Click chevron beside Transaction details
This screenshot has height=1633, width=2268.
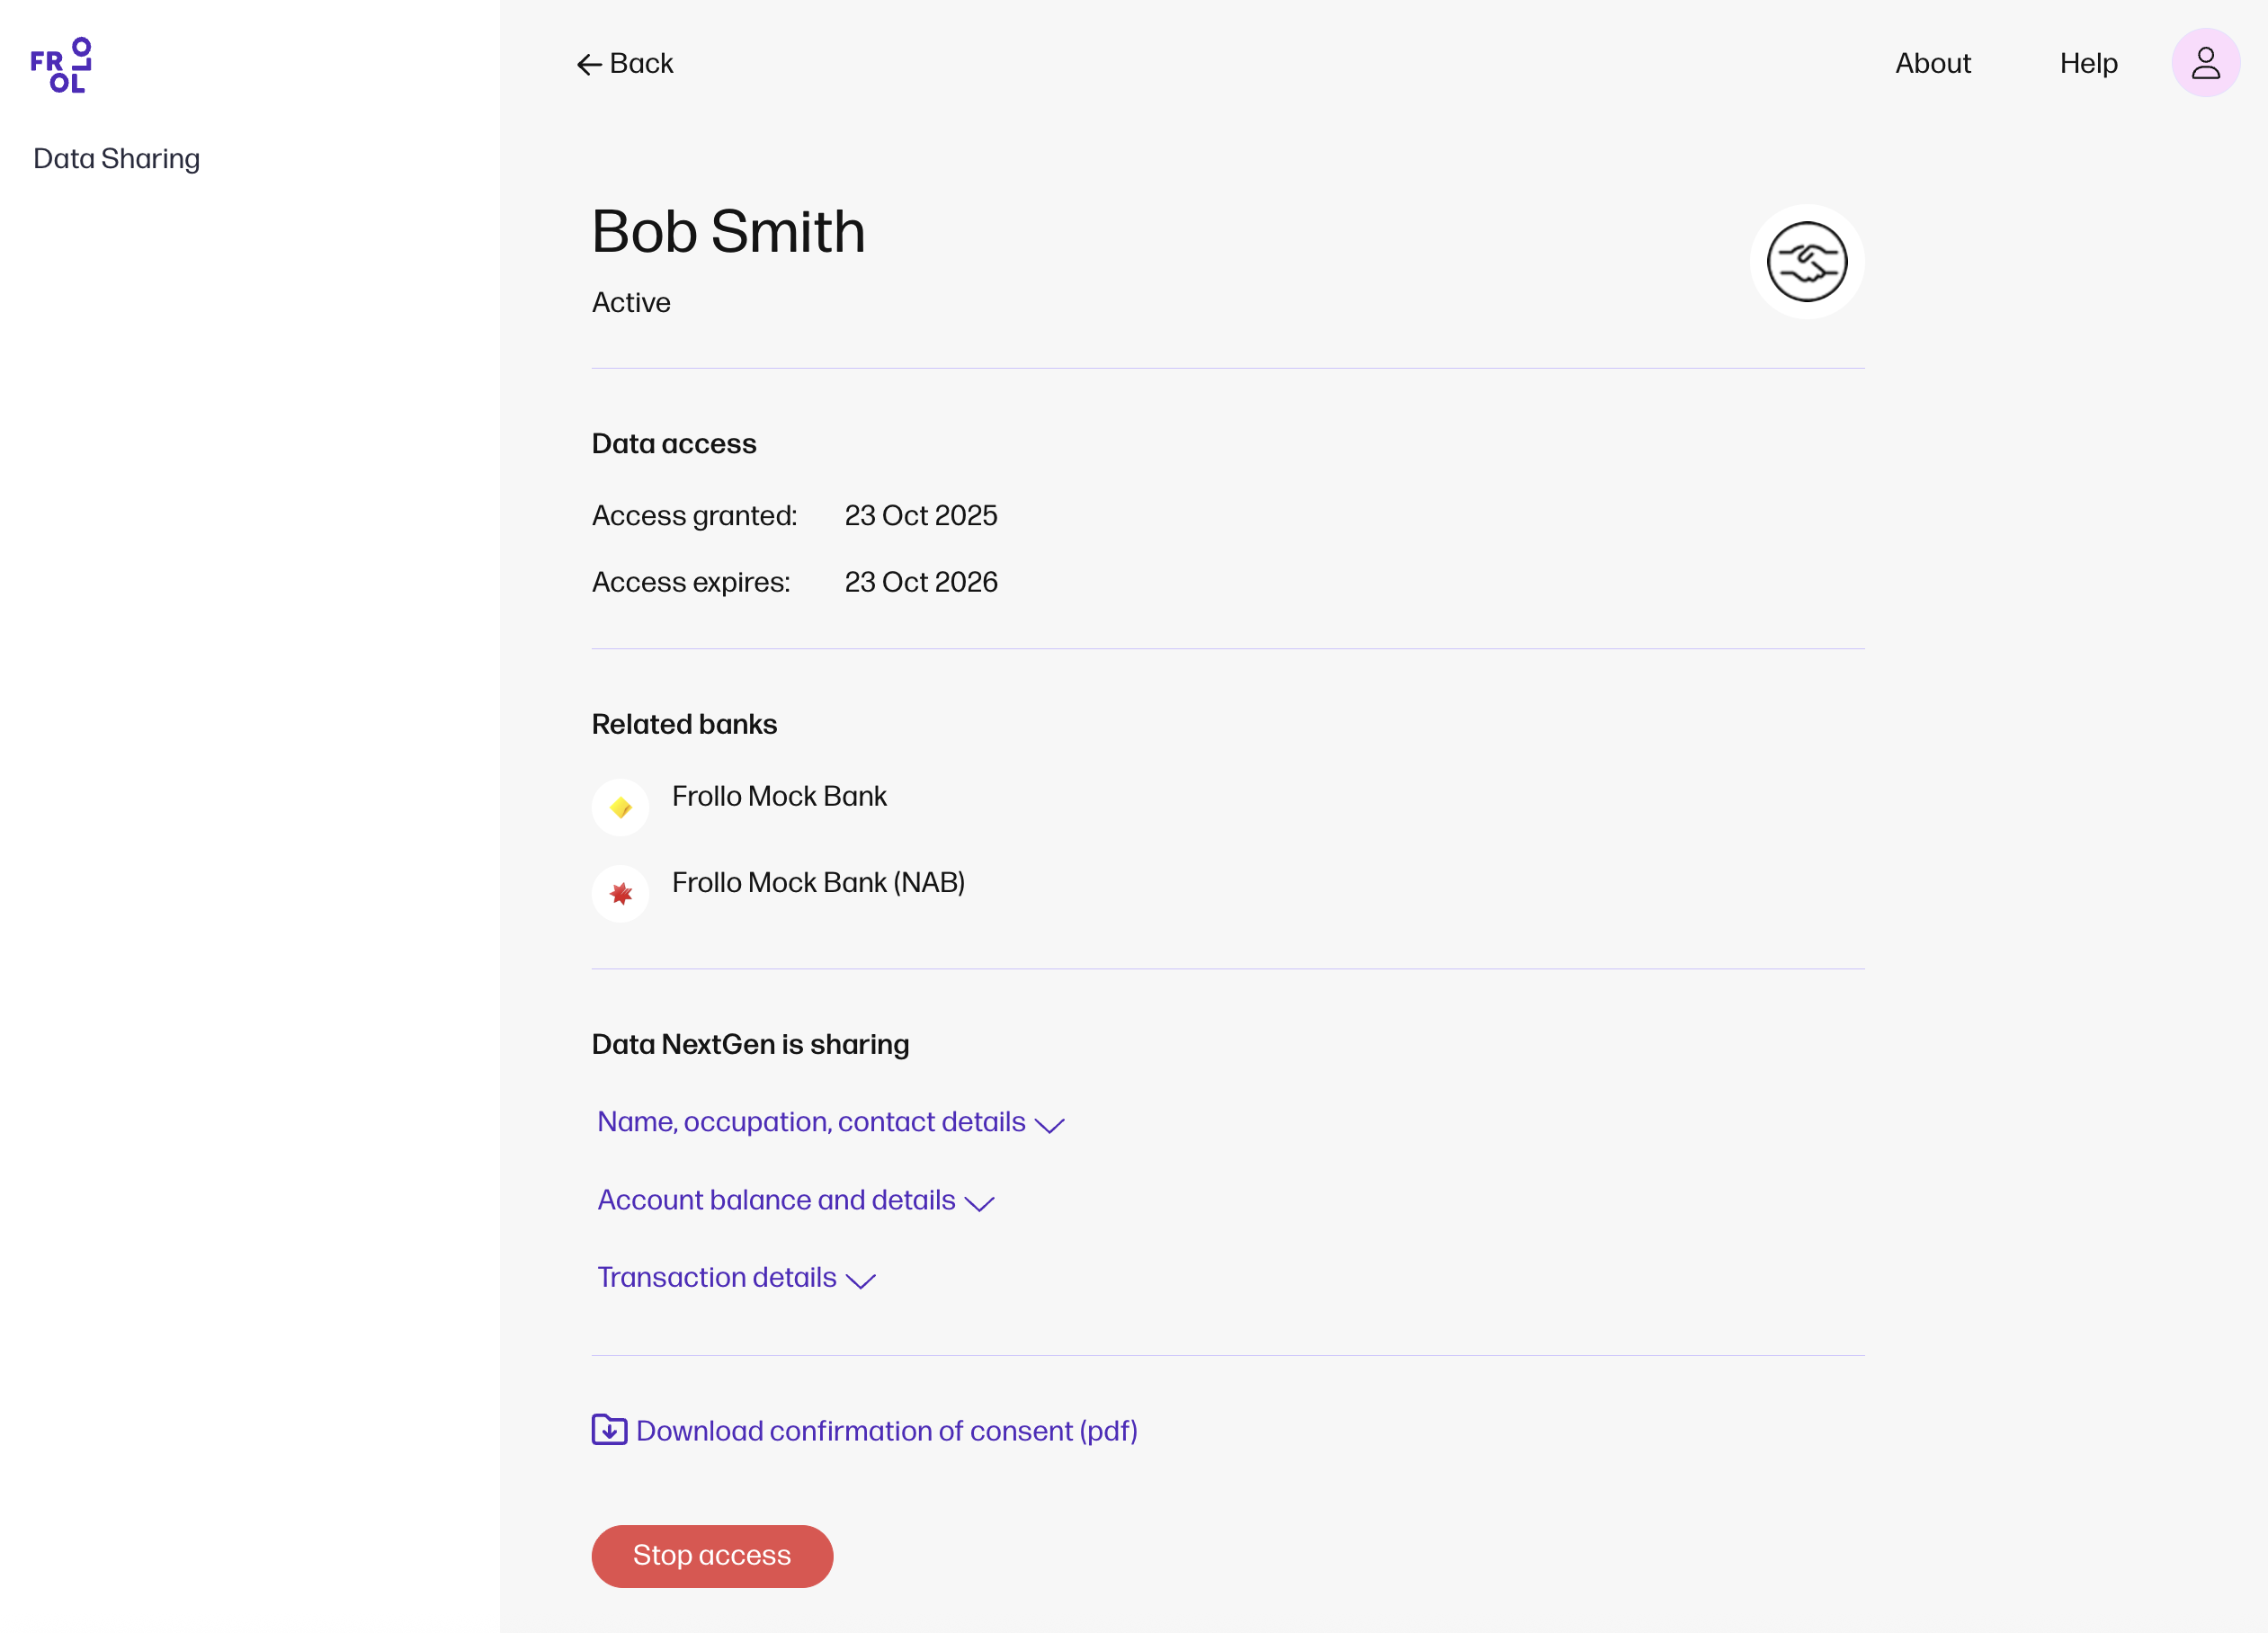point(861,1280)
